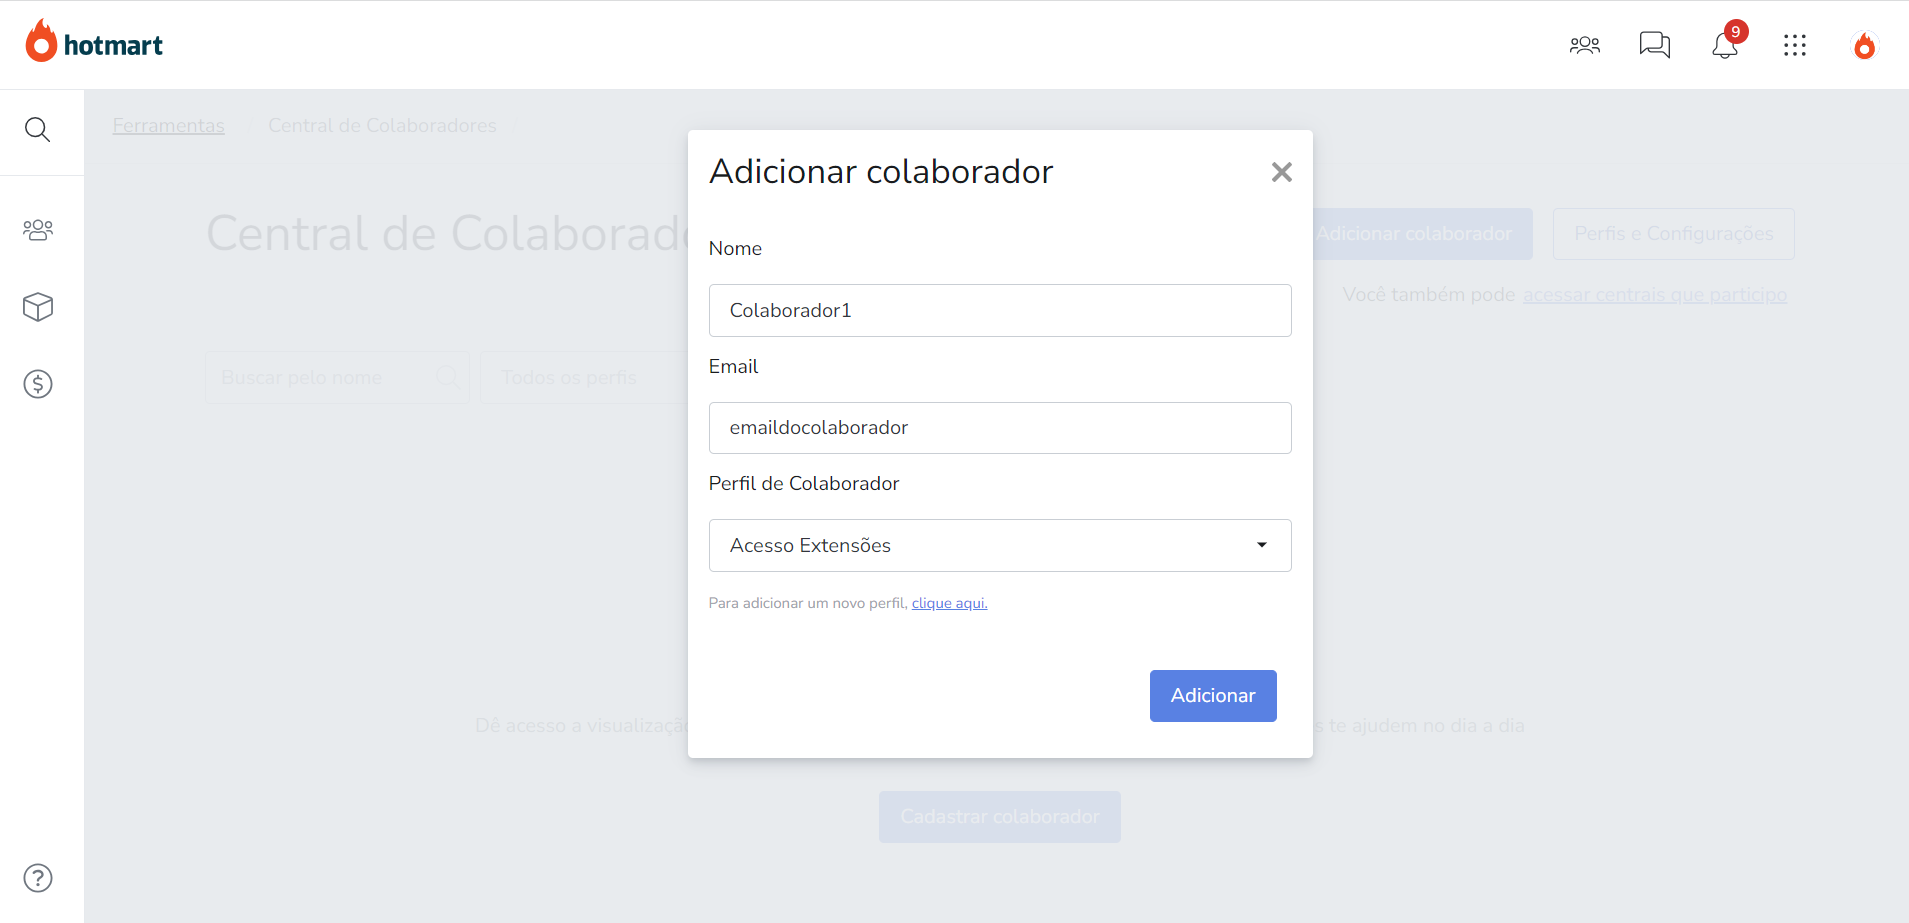Image resolution: width=1909 pixels, height=923 pixels.
Task: Click the Nome input field
Action: click(1000, 310)
